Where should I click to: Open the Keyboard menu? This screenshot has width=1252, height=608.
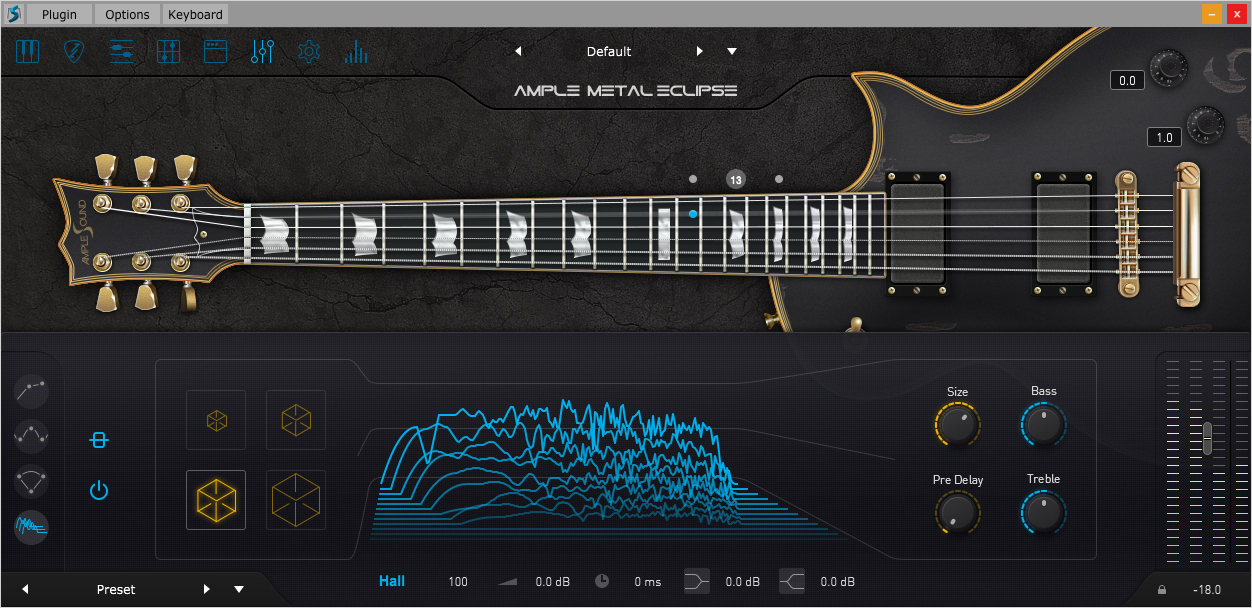tap(195, 14)
